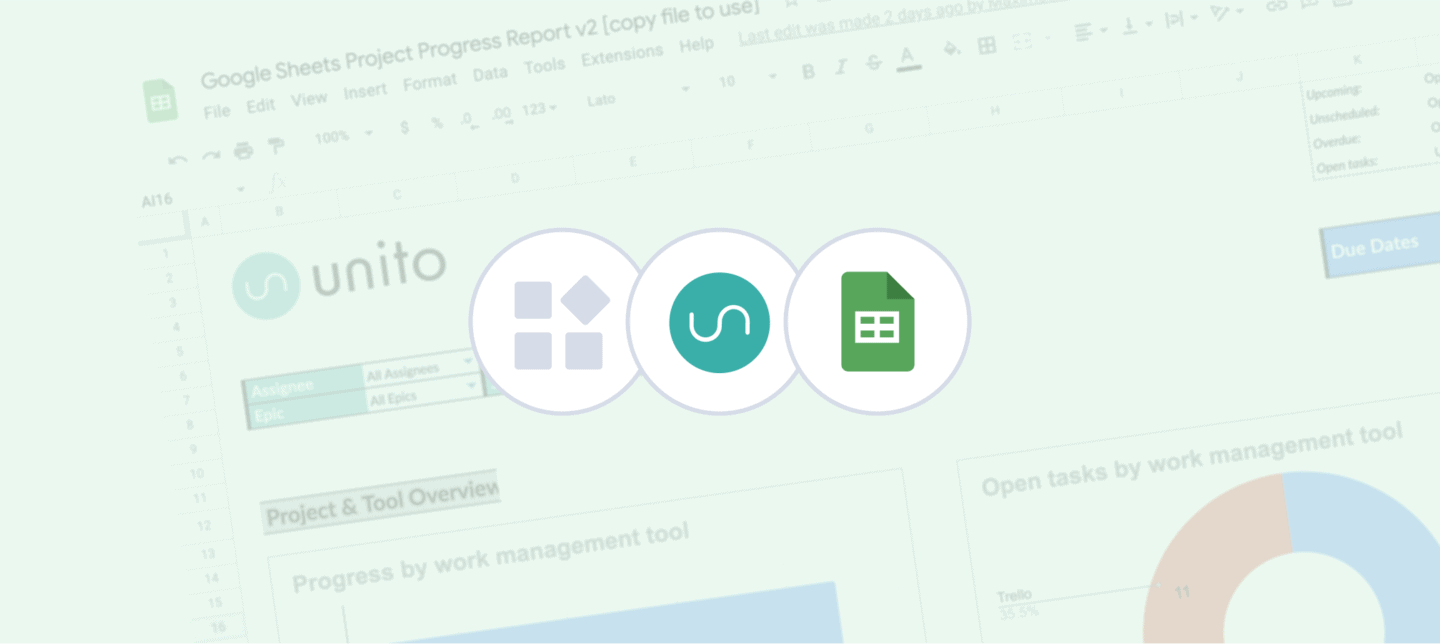Select the Paint format roller icon
The image size is (1440, 644).
click(x=276, y=146)
